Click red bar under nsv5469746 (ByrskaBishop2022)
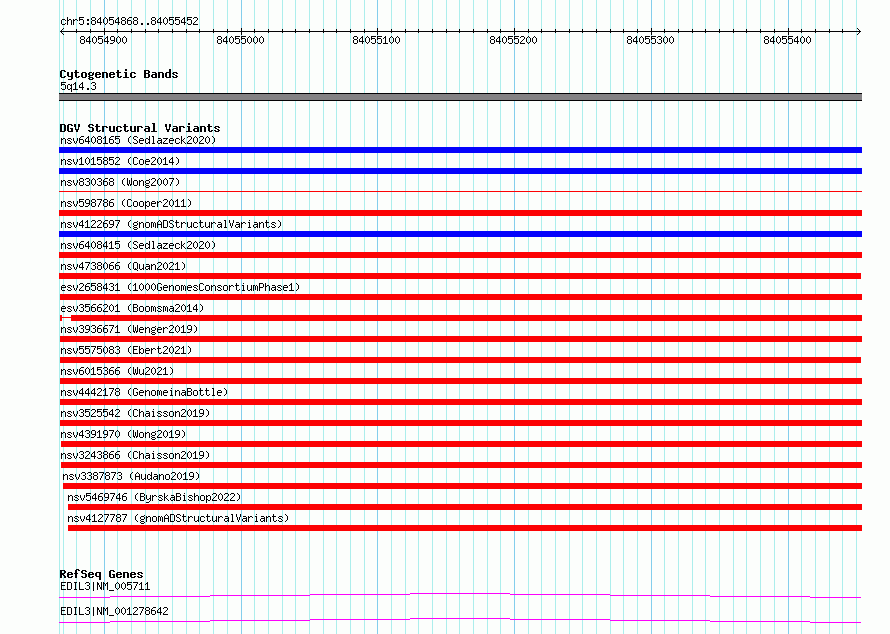This screenshot has height=634, width=890. [465, 507]
